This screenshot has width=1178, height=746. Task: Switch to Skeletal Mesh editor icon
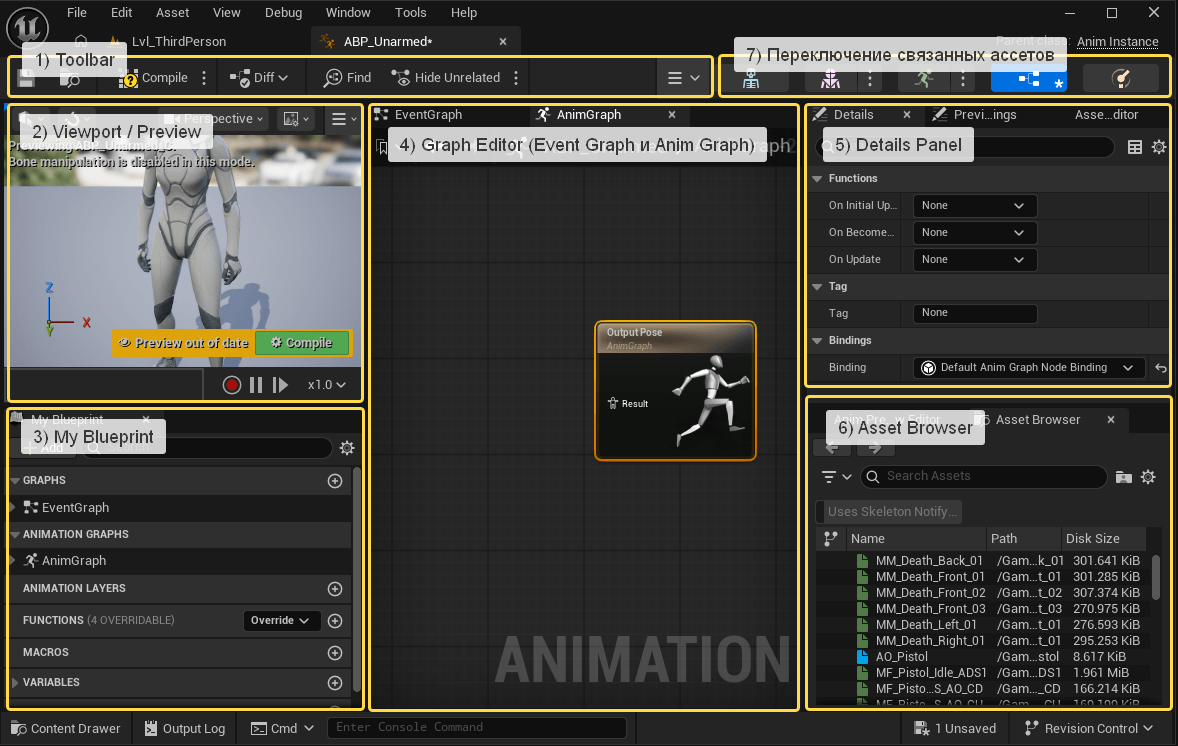(830, 79)
